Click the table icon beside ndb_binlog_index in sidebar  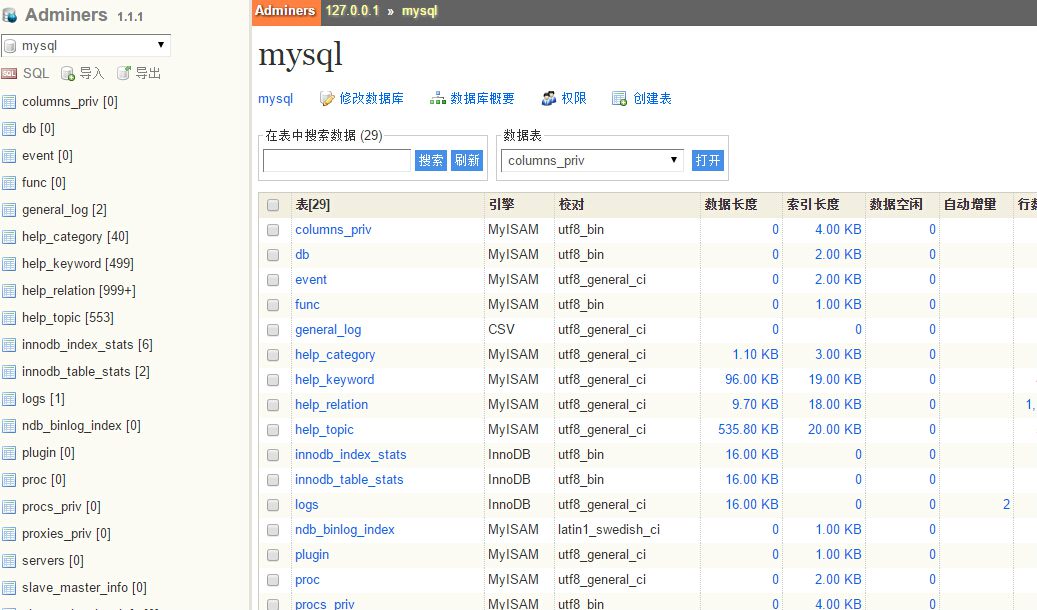point(9,426)
